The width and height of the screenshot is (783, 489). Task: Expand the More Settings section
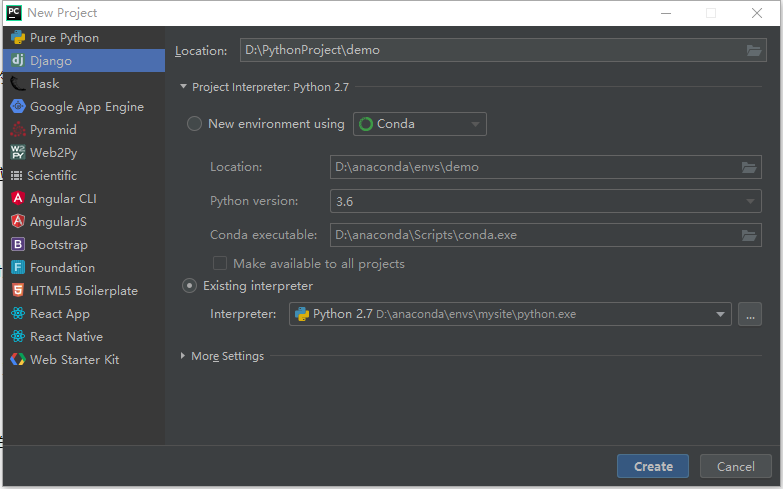(183, 356)
